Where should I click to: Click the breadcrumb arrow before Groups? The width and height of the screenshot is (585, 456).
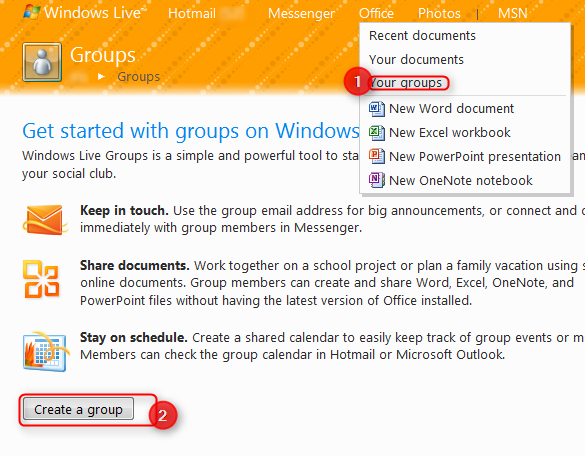click(101, 76)
